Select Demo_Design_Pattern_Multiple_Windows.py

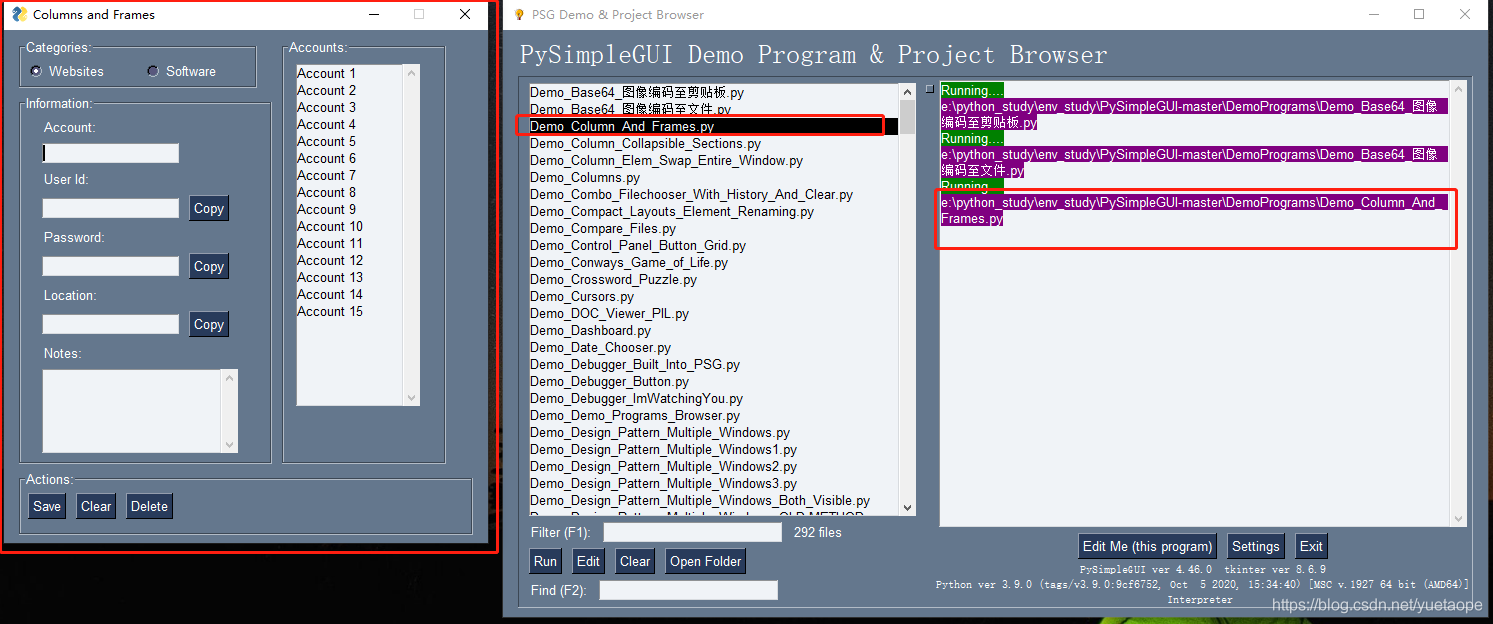[713, 432]
